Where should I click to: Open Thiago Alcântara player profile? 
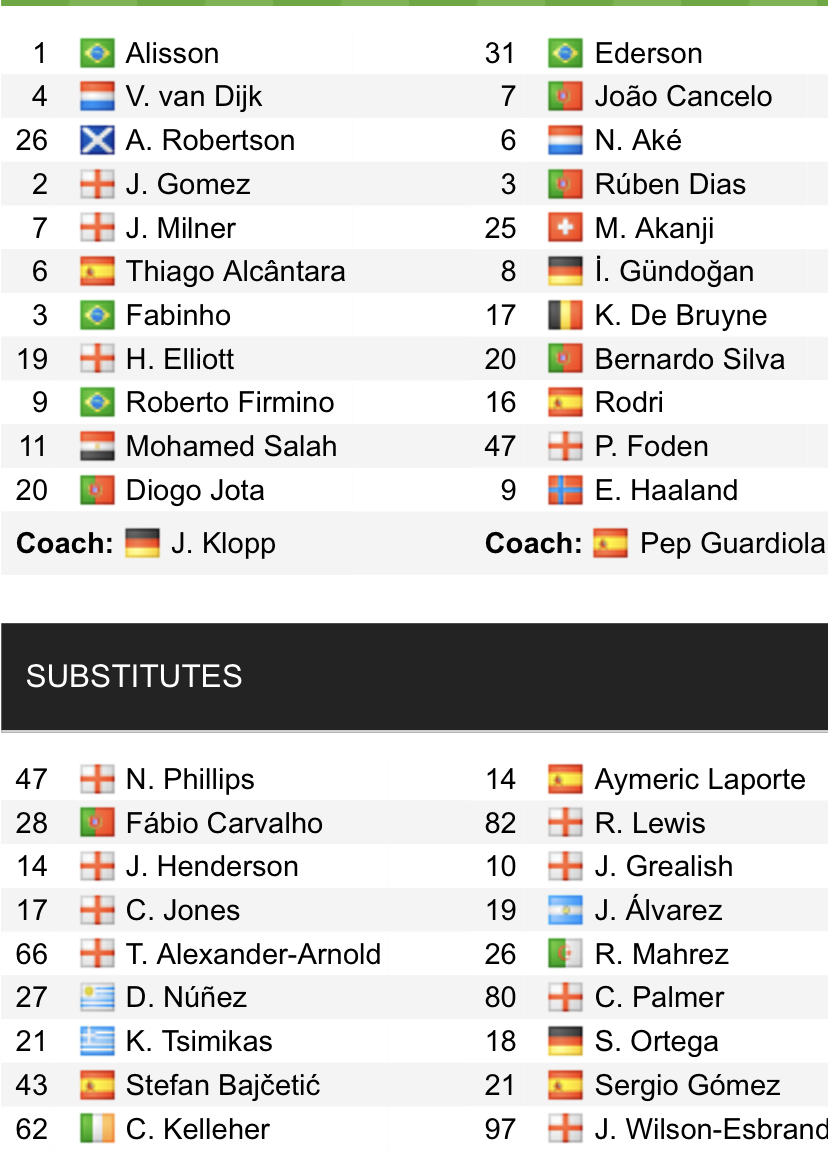(x=235, y=271)
